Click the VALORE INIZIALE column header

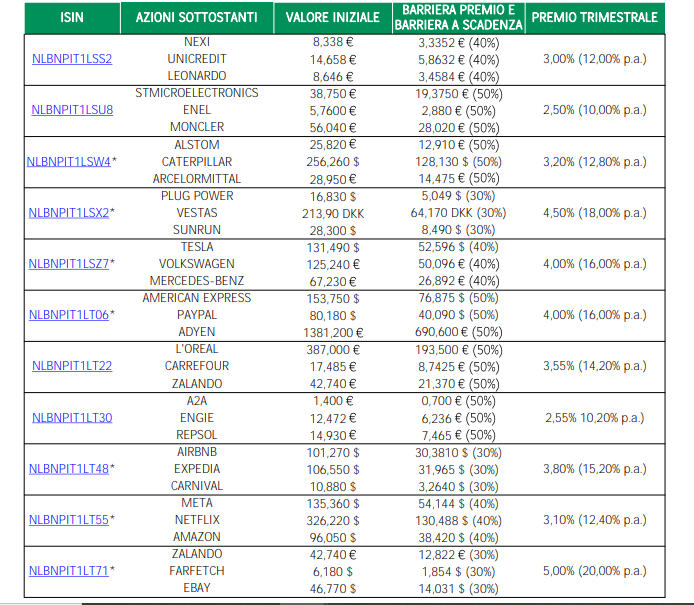(x=333, y=18)
